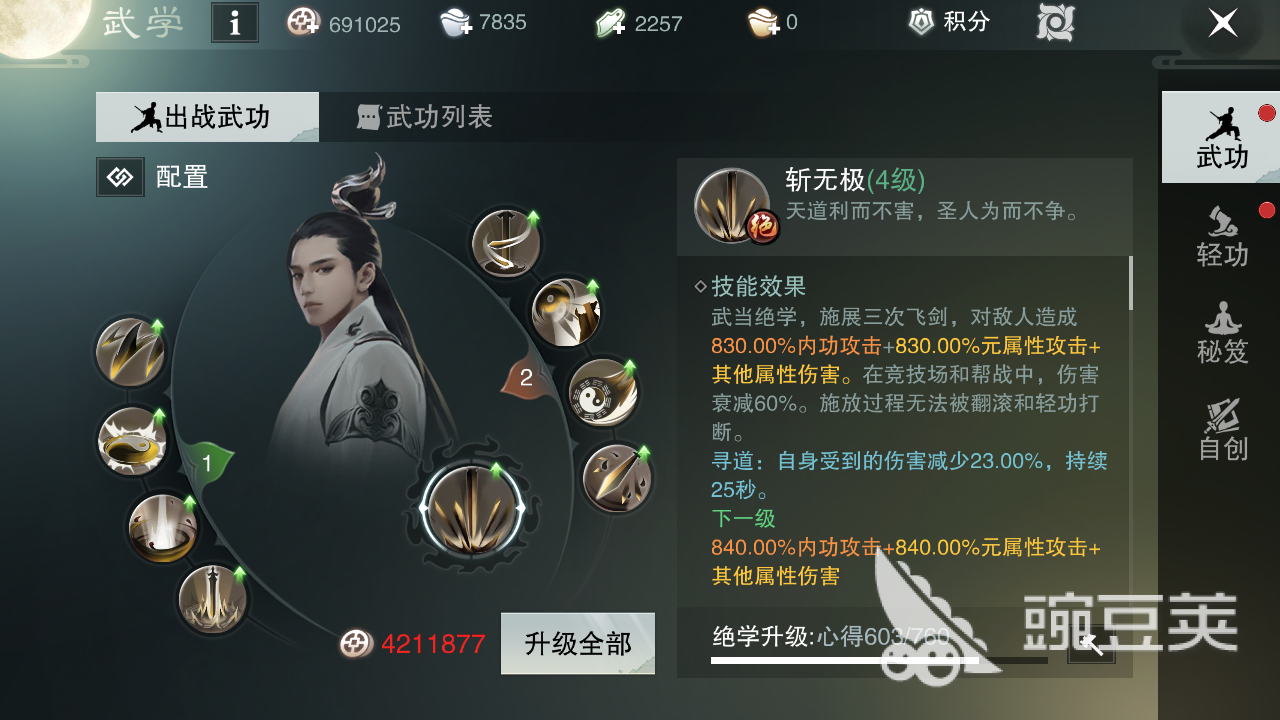Click the 升级全部 button
The width and height of the screenshot is (1280, 720).
click(x=578, y=643)
